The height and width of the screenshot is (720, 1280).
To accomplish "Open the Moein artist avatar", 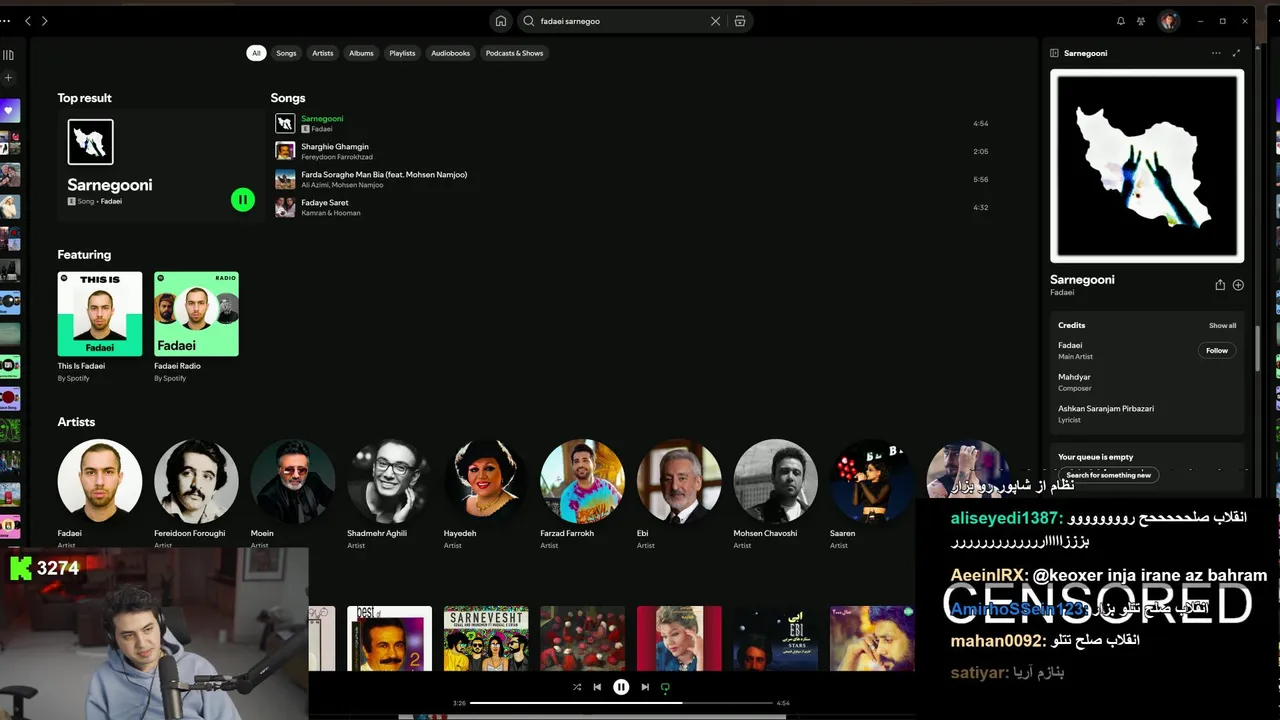I will (293, 481).
